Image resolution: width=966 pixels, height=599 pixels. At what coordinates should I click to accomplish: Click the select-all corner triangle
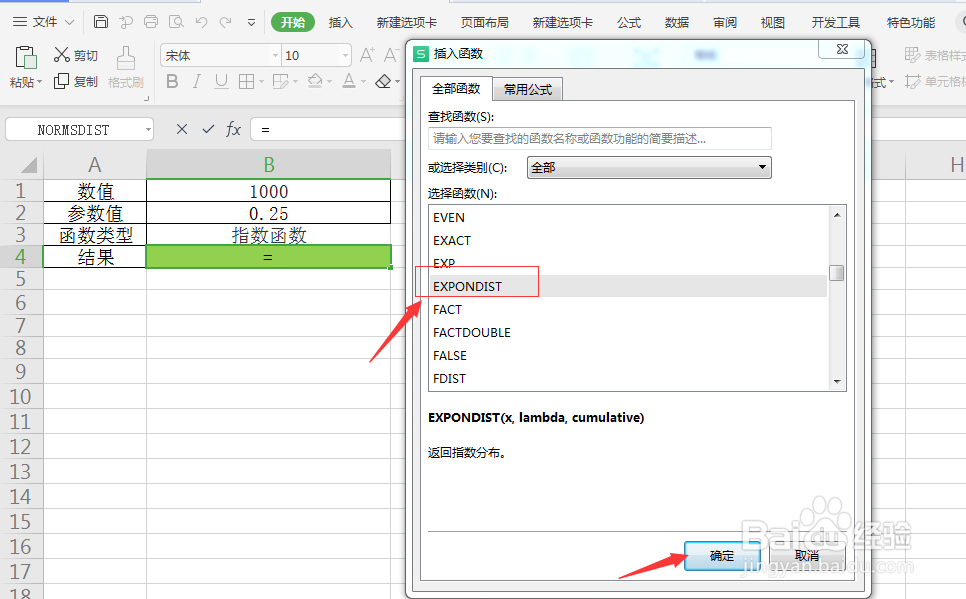pos(28,165)
